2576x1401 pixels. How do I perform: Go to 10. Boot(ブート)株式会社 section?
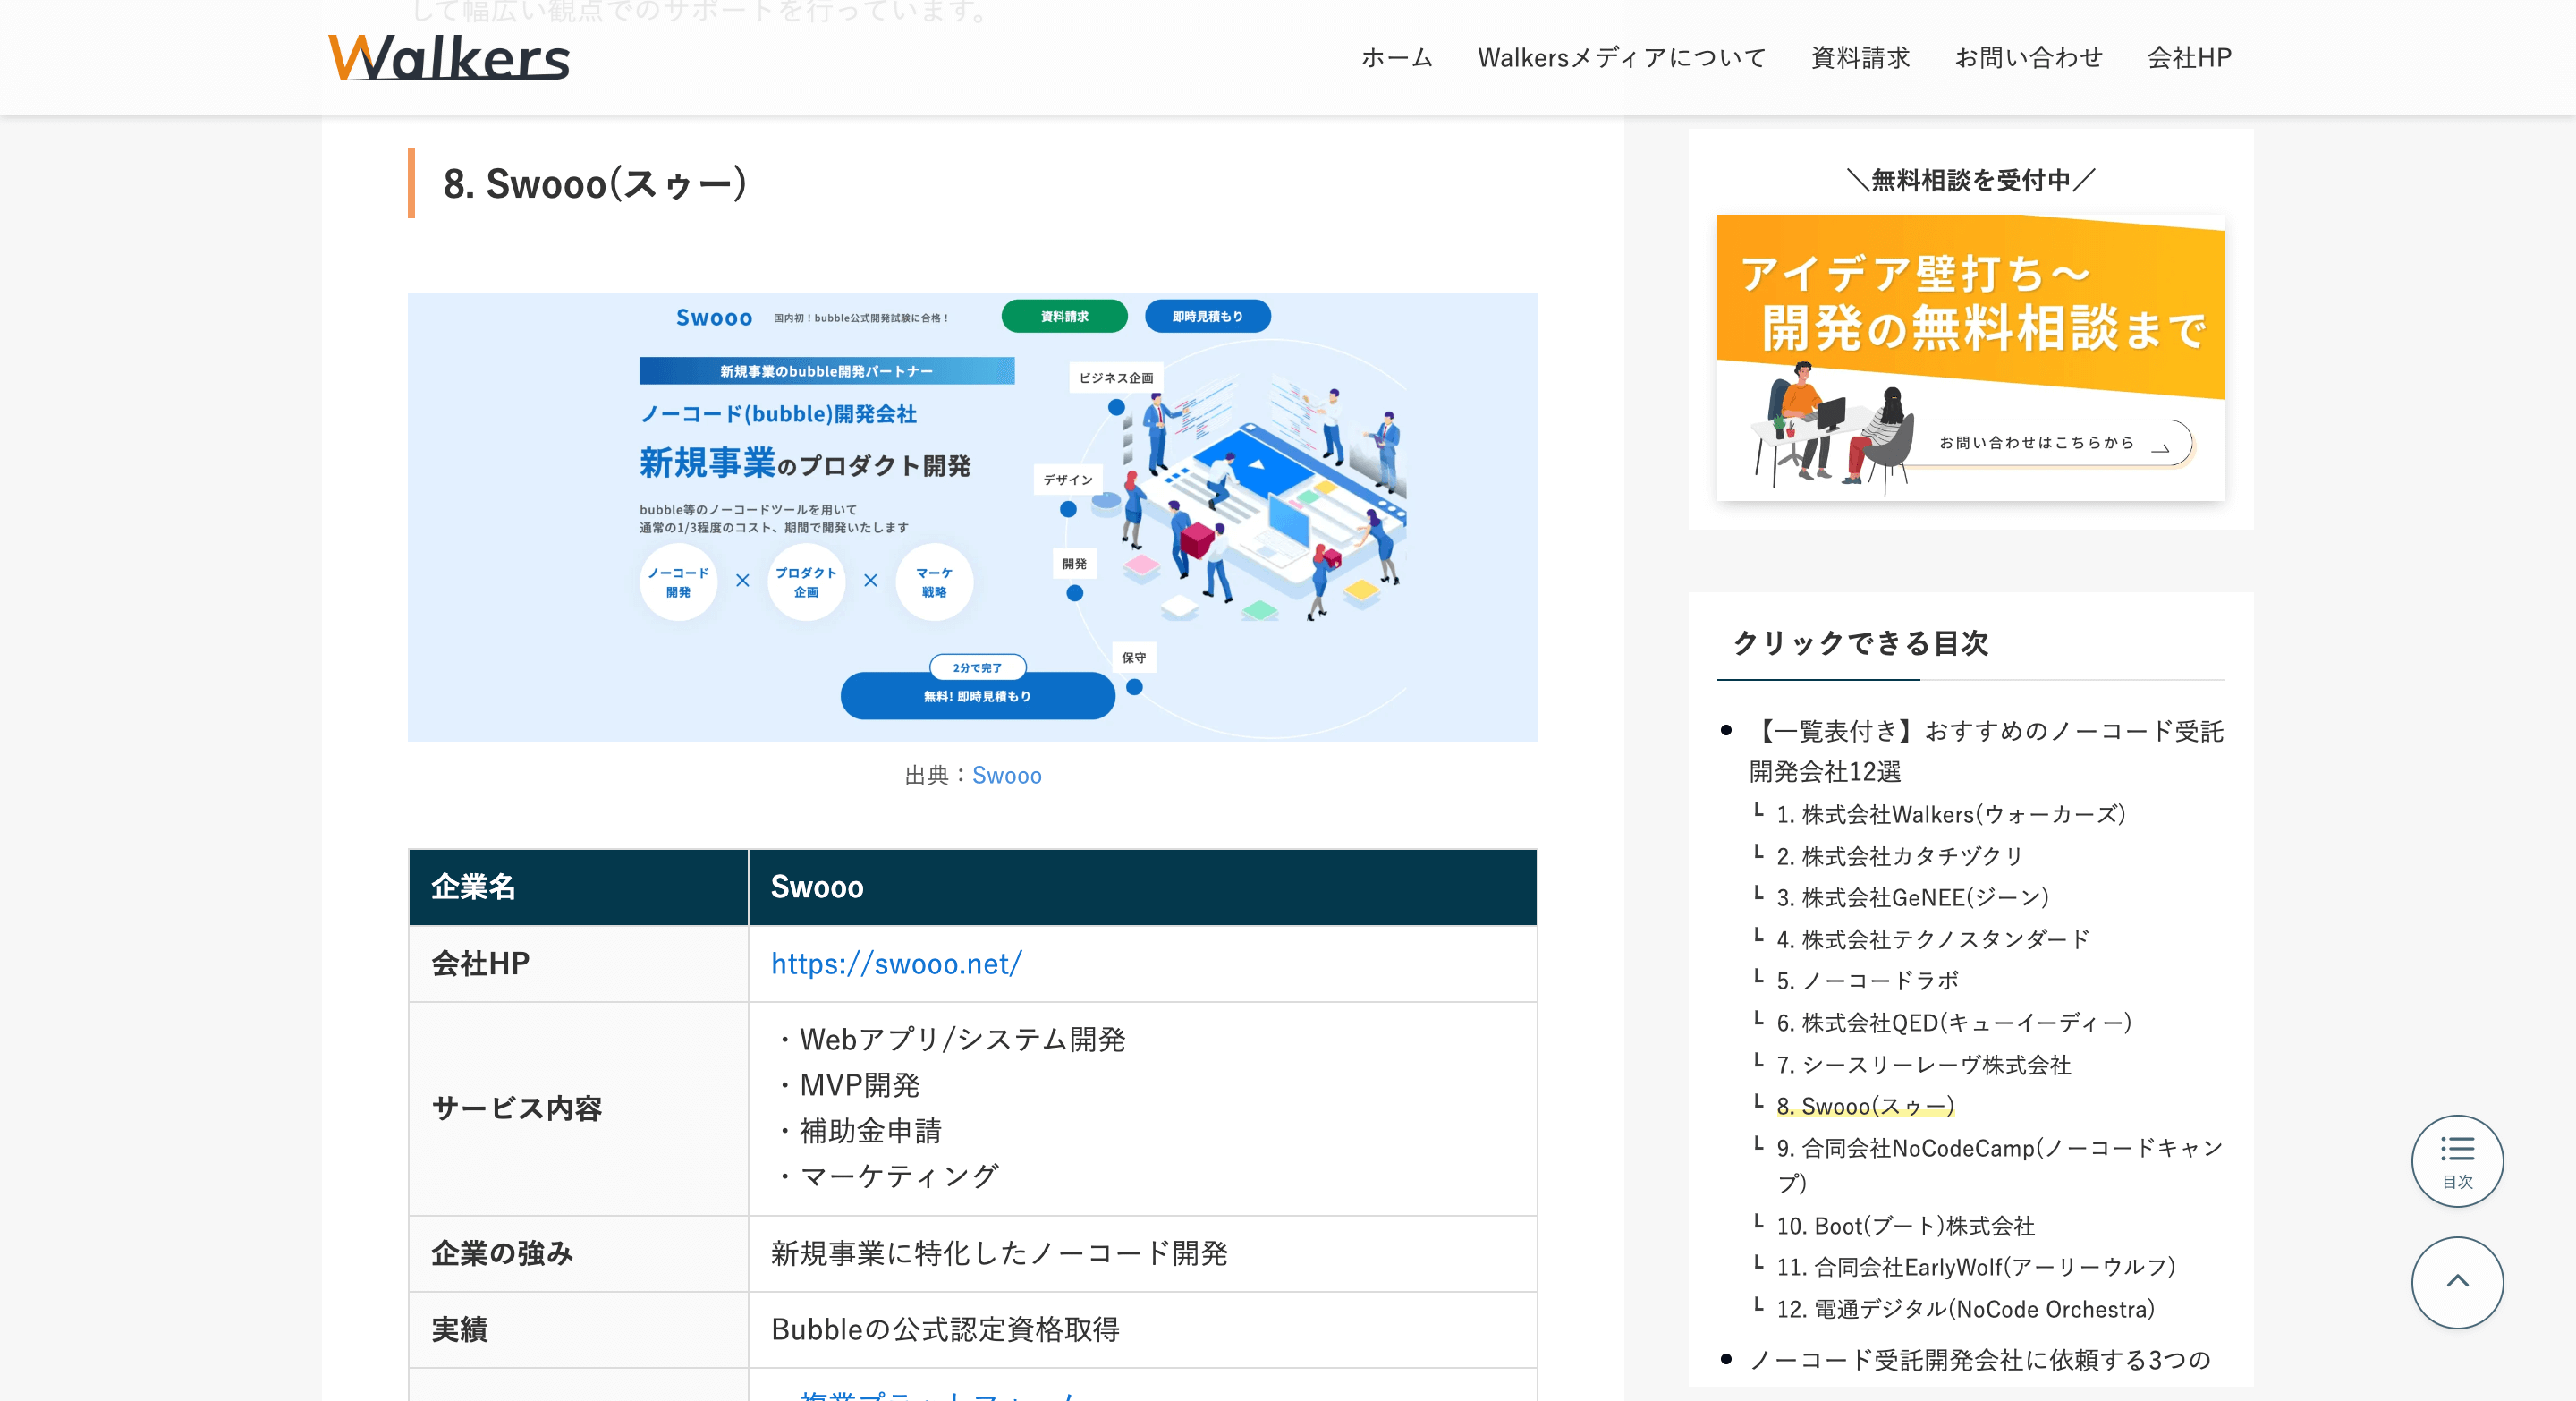pos(1905,1225)
